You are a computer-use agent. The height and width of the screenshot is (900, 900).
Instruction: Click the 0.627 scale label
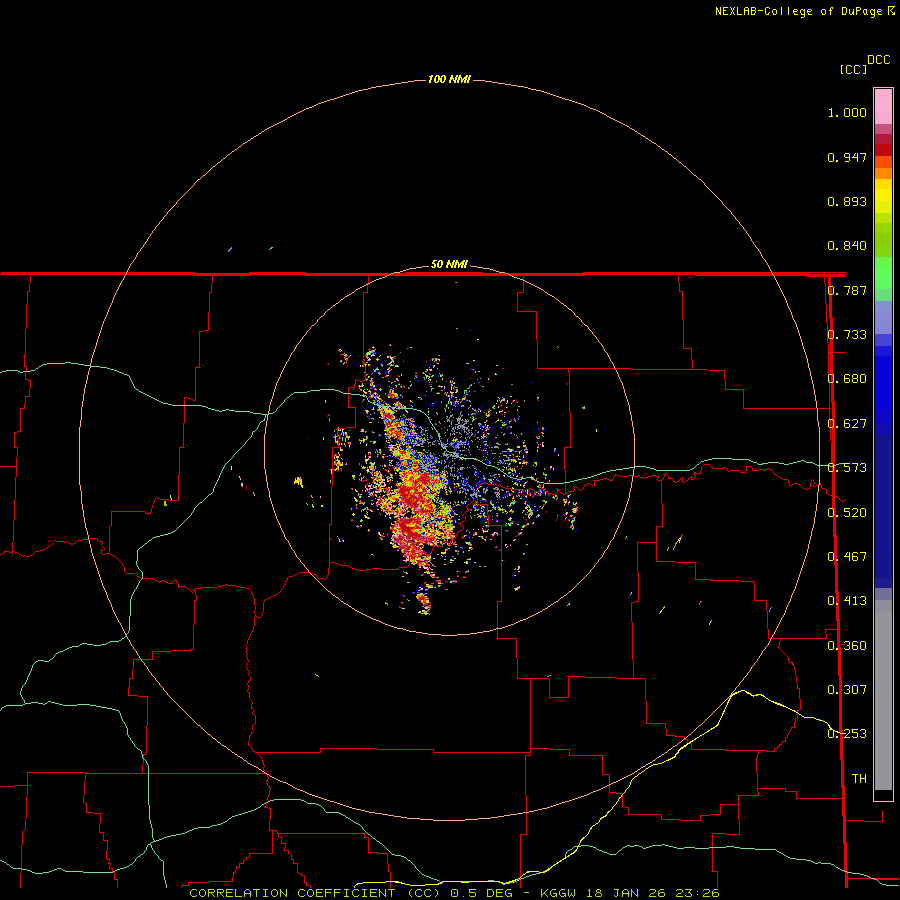point(847,424)
